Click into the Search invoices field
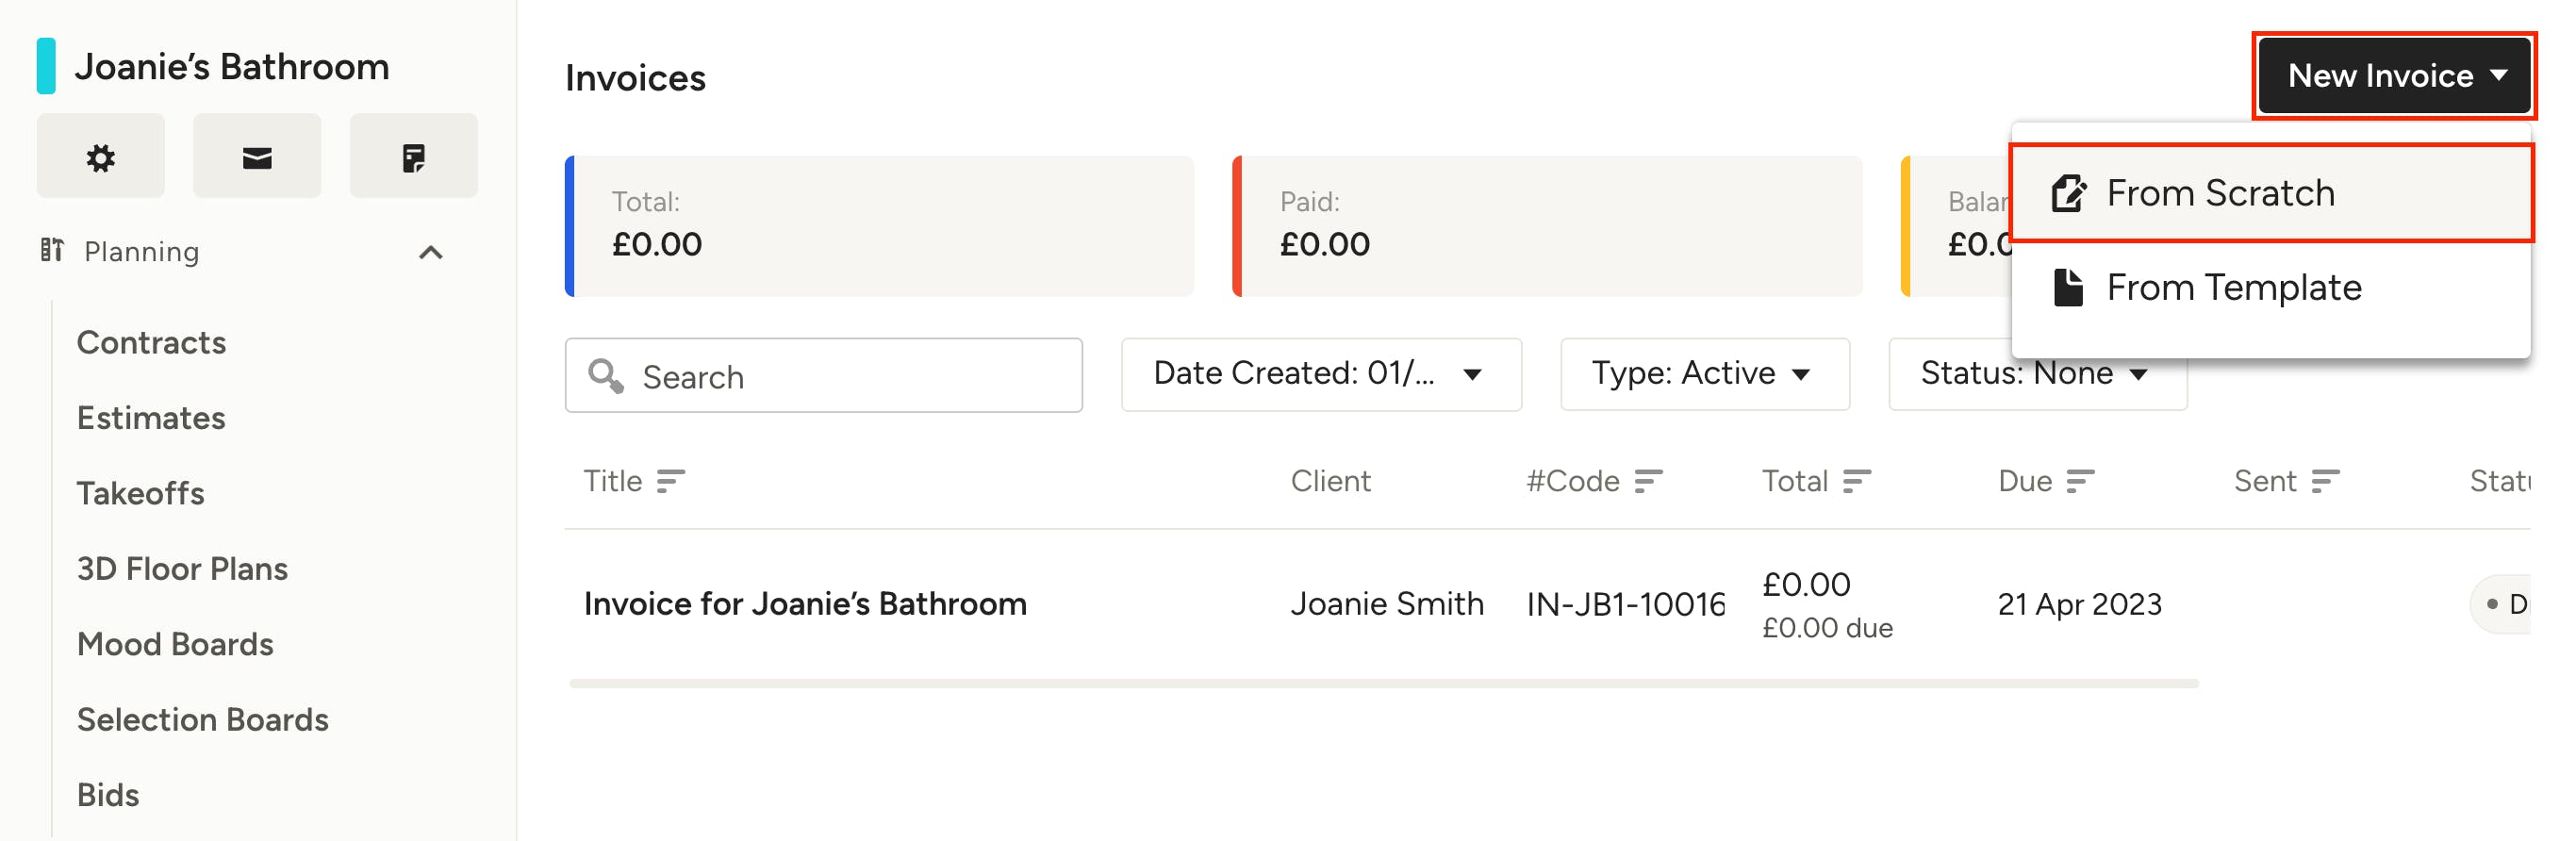The width and height of the screenshot is (2576, 841). pyautogui.click(x=823, y=375)
